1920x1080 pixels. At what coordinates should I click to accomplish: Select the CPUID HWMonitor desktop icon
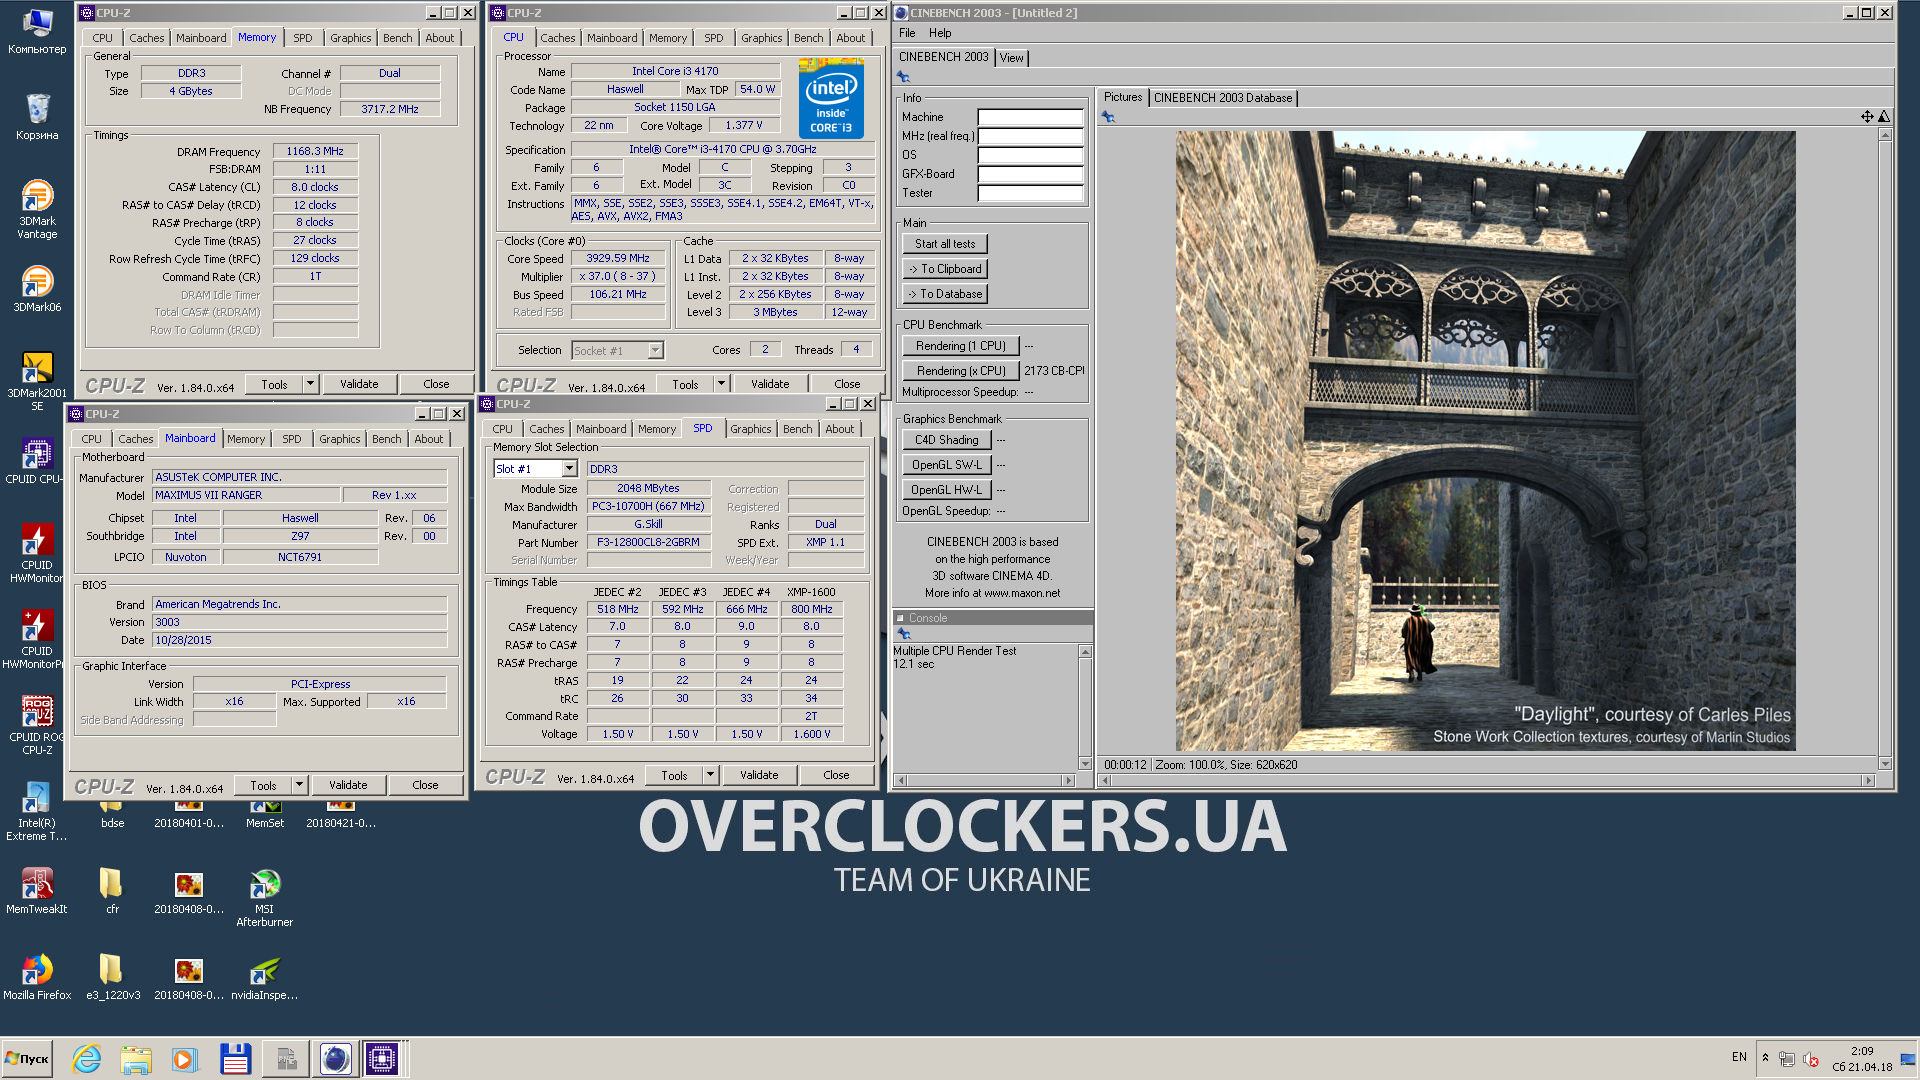(x=37, y=553)
